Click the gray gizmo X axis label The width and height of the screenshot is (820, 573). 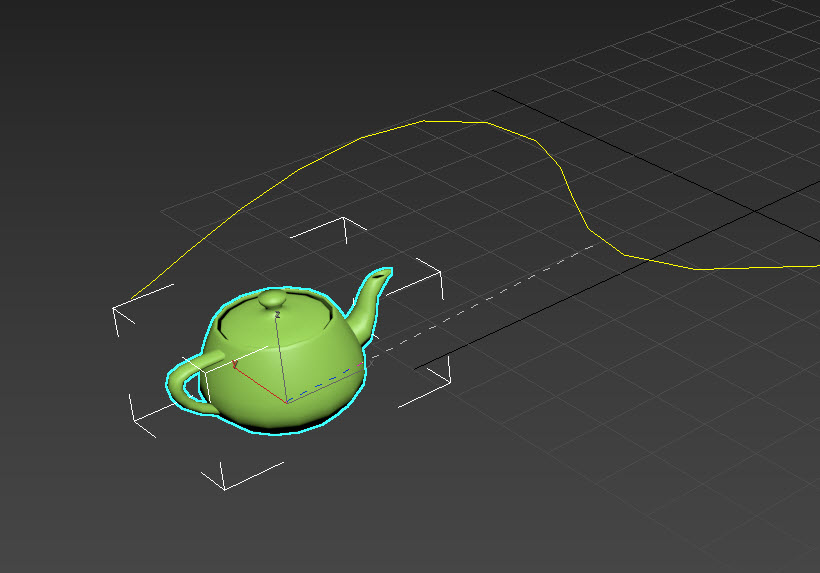point(372,362)
